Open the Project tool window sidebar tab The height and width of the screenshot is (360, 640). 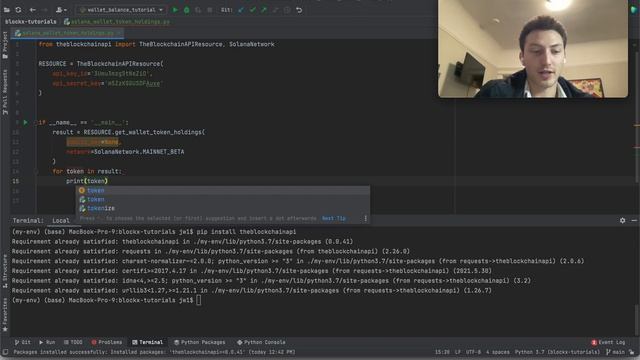[5, 45]
